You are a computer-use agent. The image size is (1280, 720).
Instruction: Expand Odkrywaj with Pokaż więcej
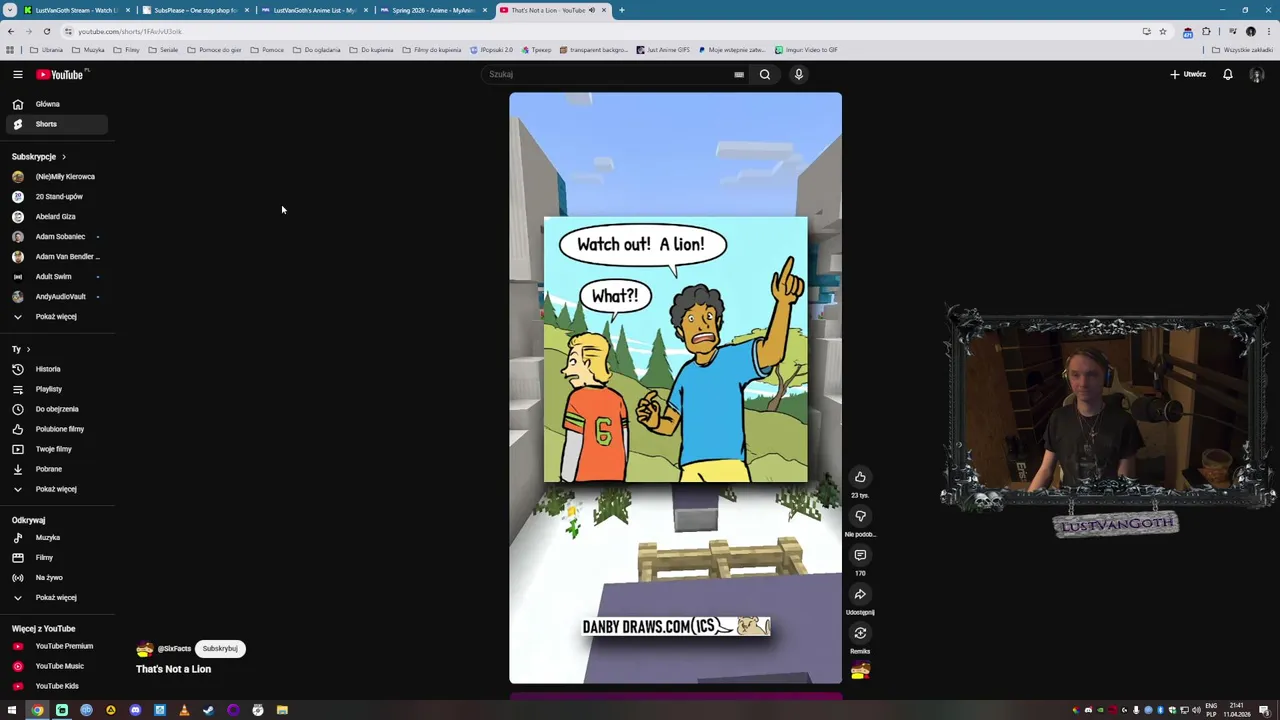[x=55, y=597]
